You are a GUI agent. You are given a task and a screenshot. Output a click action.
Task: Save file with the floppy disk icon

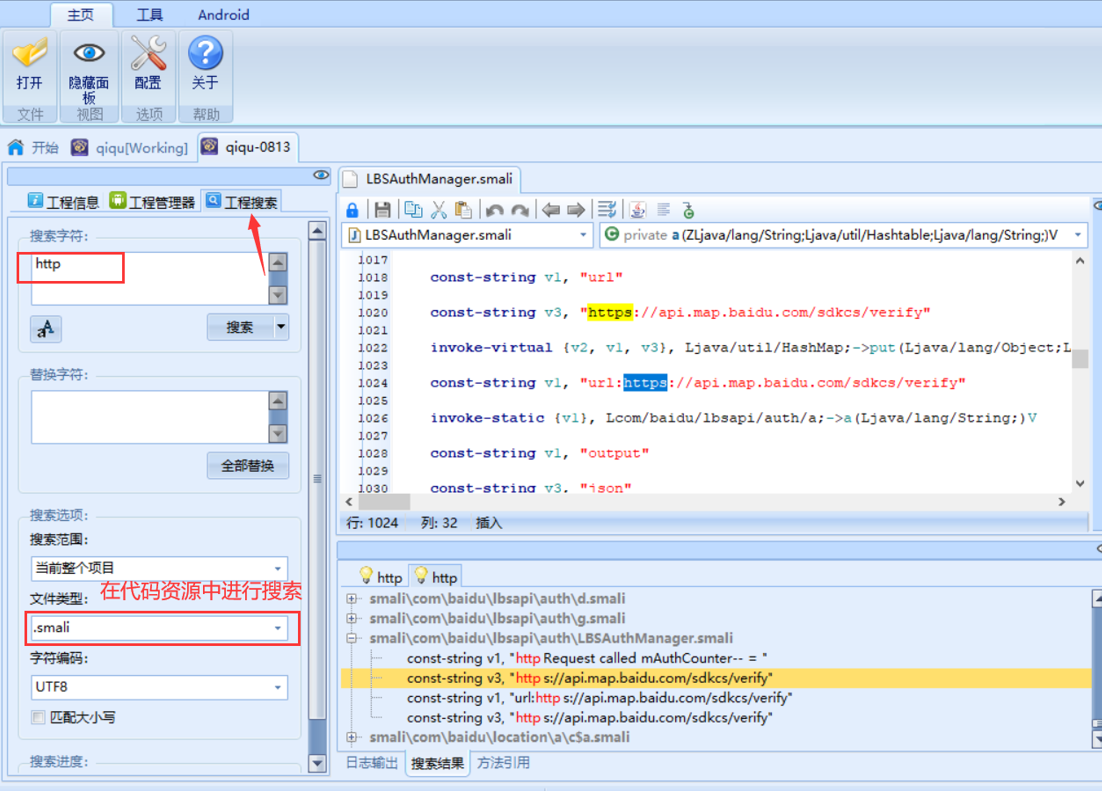(x=382, y=210)
